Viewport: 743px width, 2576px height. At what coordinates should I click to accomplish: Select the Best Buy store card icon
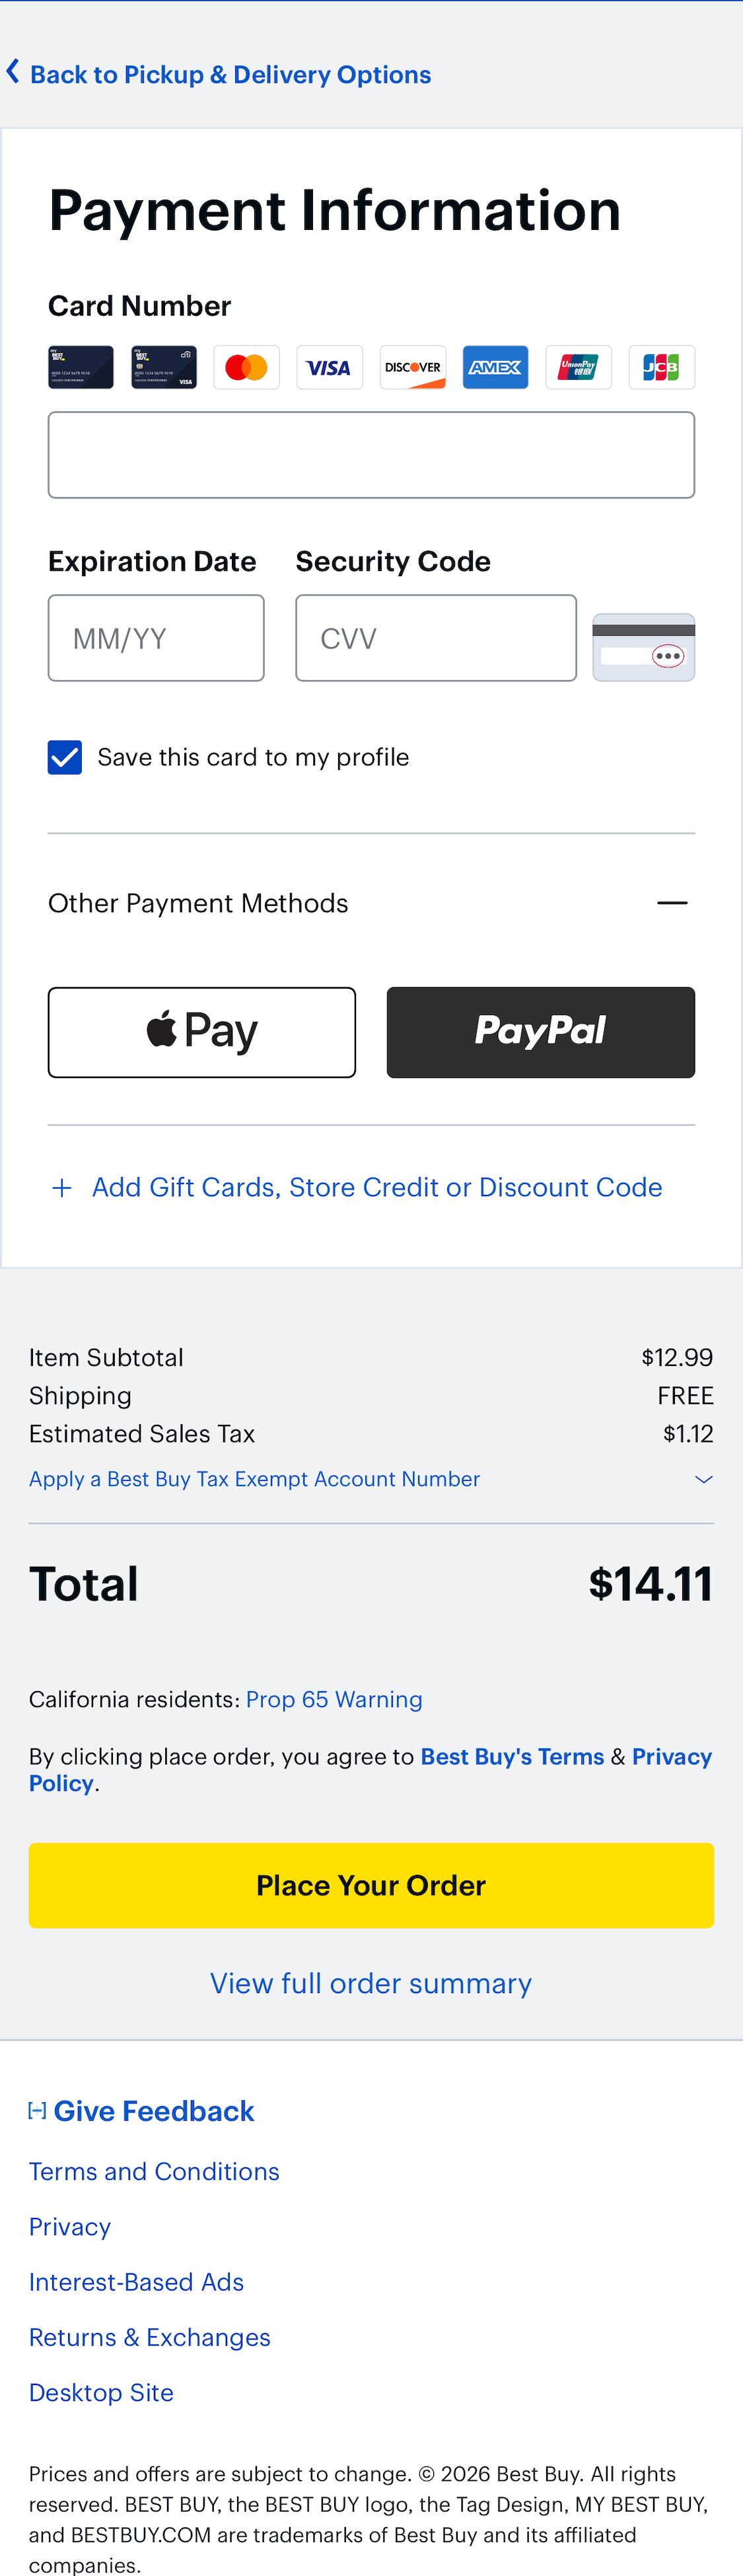80,367
